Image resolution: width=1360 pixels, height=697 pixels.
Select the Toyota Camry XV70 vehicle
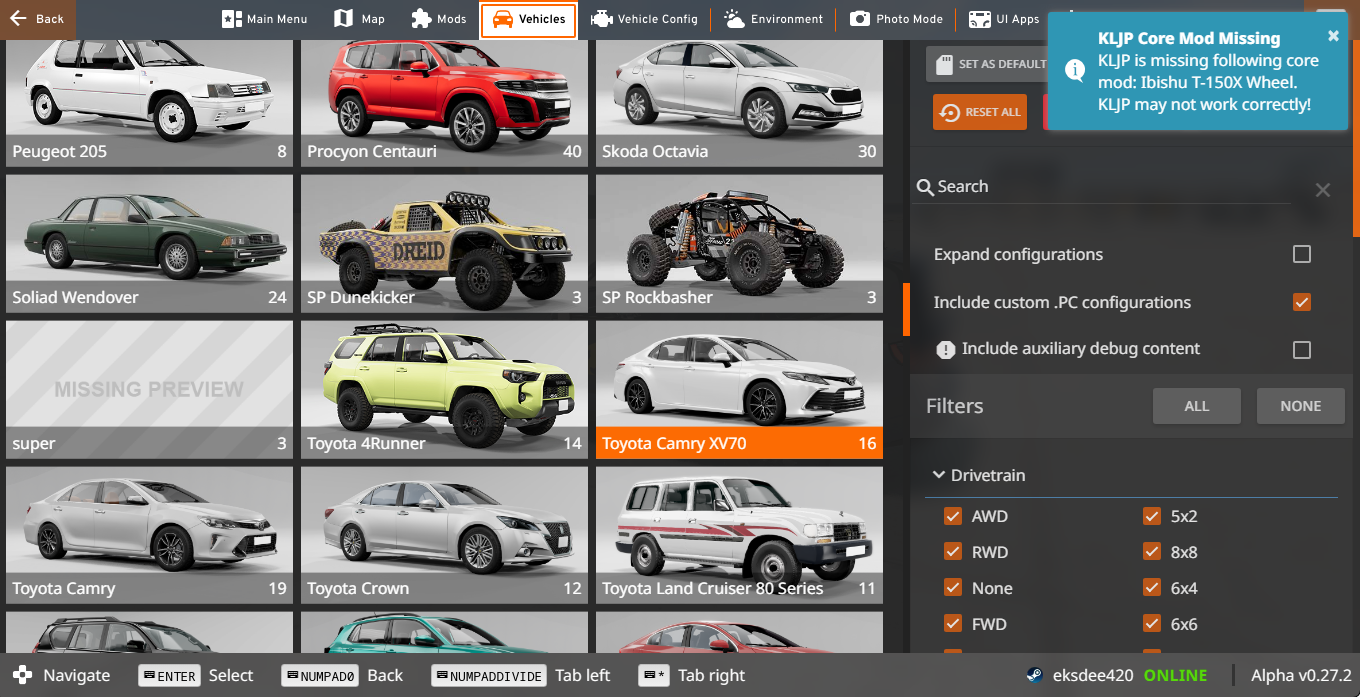pyautogui.click(x=739, y=390)
